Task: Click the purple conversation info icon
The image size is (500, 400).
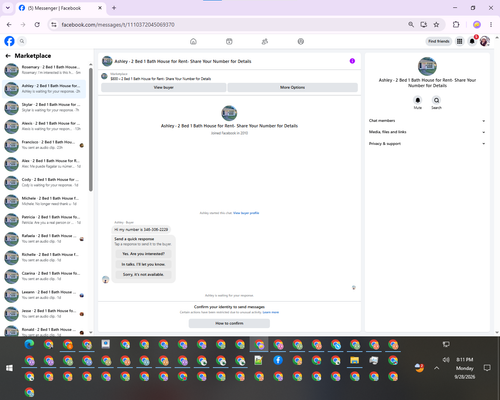Action: click(352, 61)
